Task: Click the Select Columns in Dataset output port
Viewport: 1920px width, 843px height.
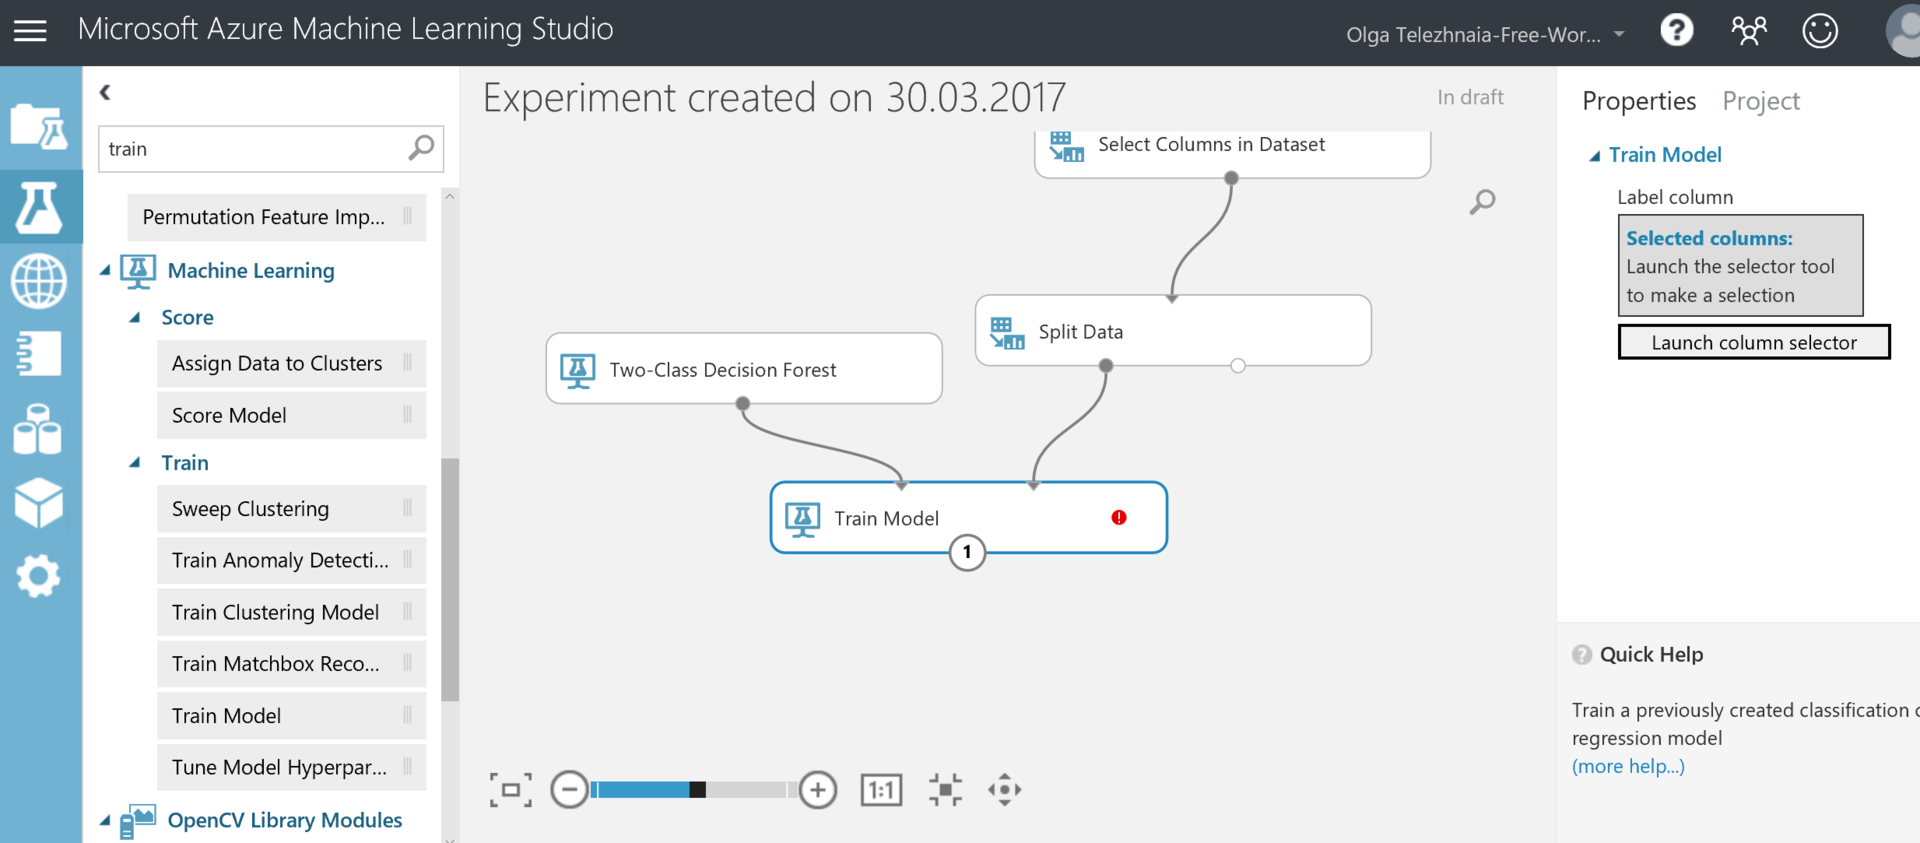Action: (x=1232, y=178)
